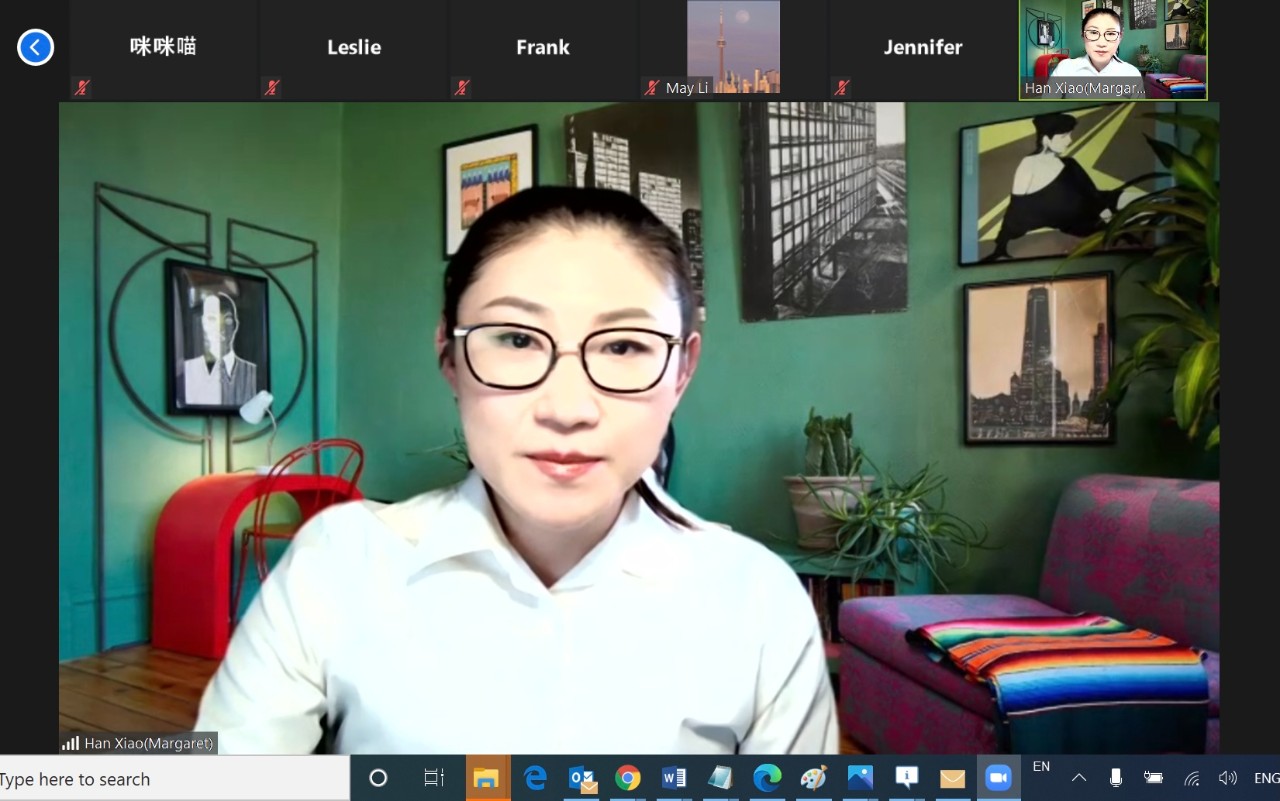Click muted microphone icon on Jennifer's tile

click(841, 88)
